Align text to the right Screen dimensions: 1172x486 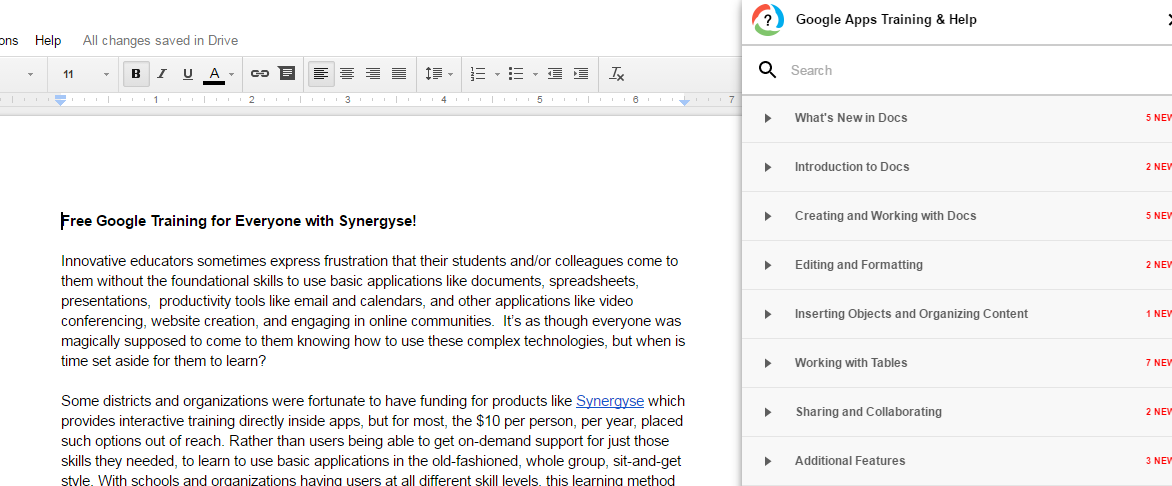[373, 74]
